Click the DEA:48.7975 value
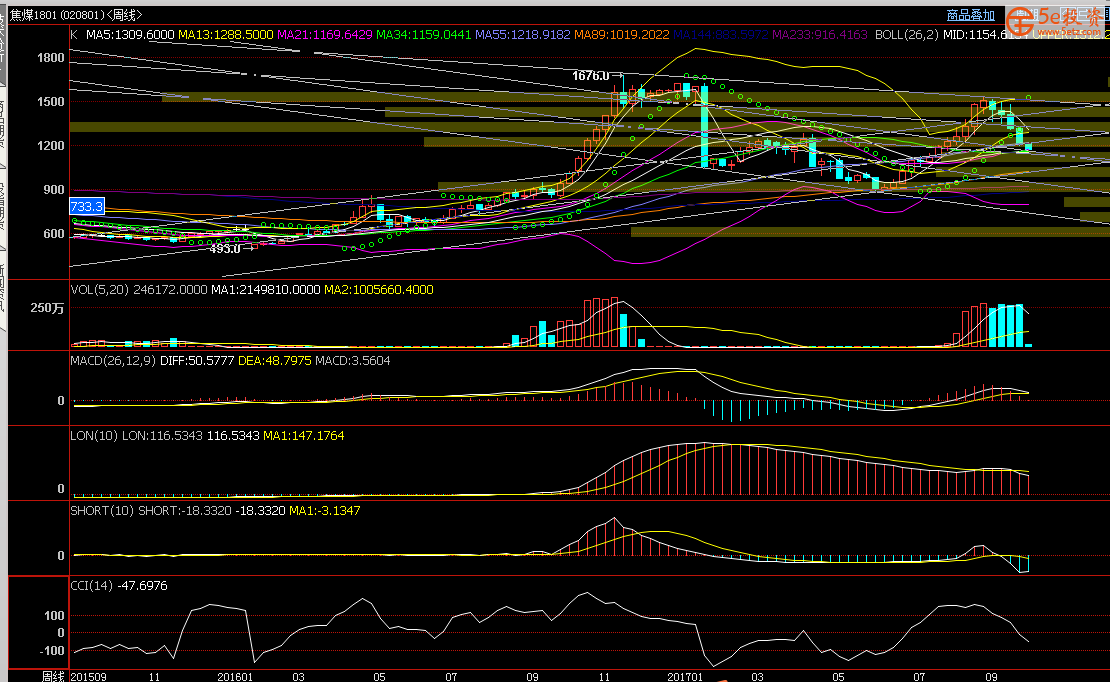The width and height of the screenshot is (1110, 682). 275,360
